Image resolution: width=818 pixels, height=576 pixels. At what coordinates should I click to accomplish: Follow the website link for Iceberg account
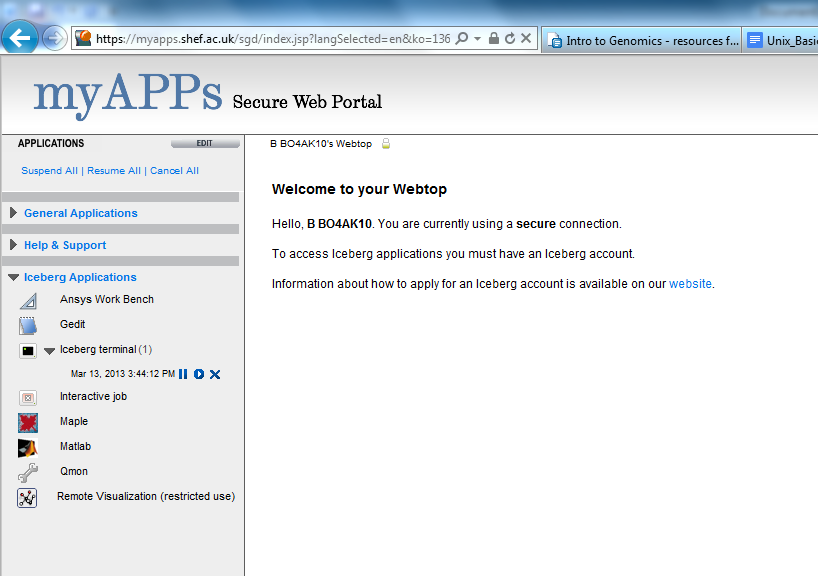(690, 284)
